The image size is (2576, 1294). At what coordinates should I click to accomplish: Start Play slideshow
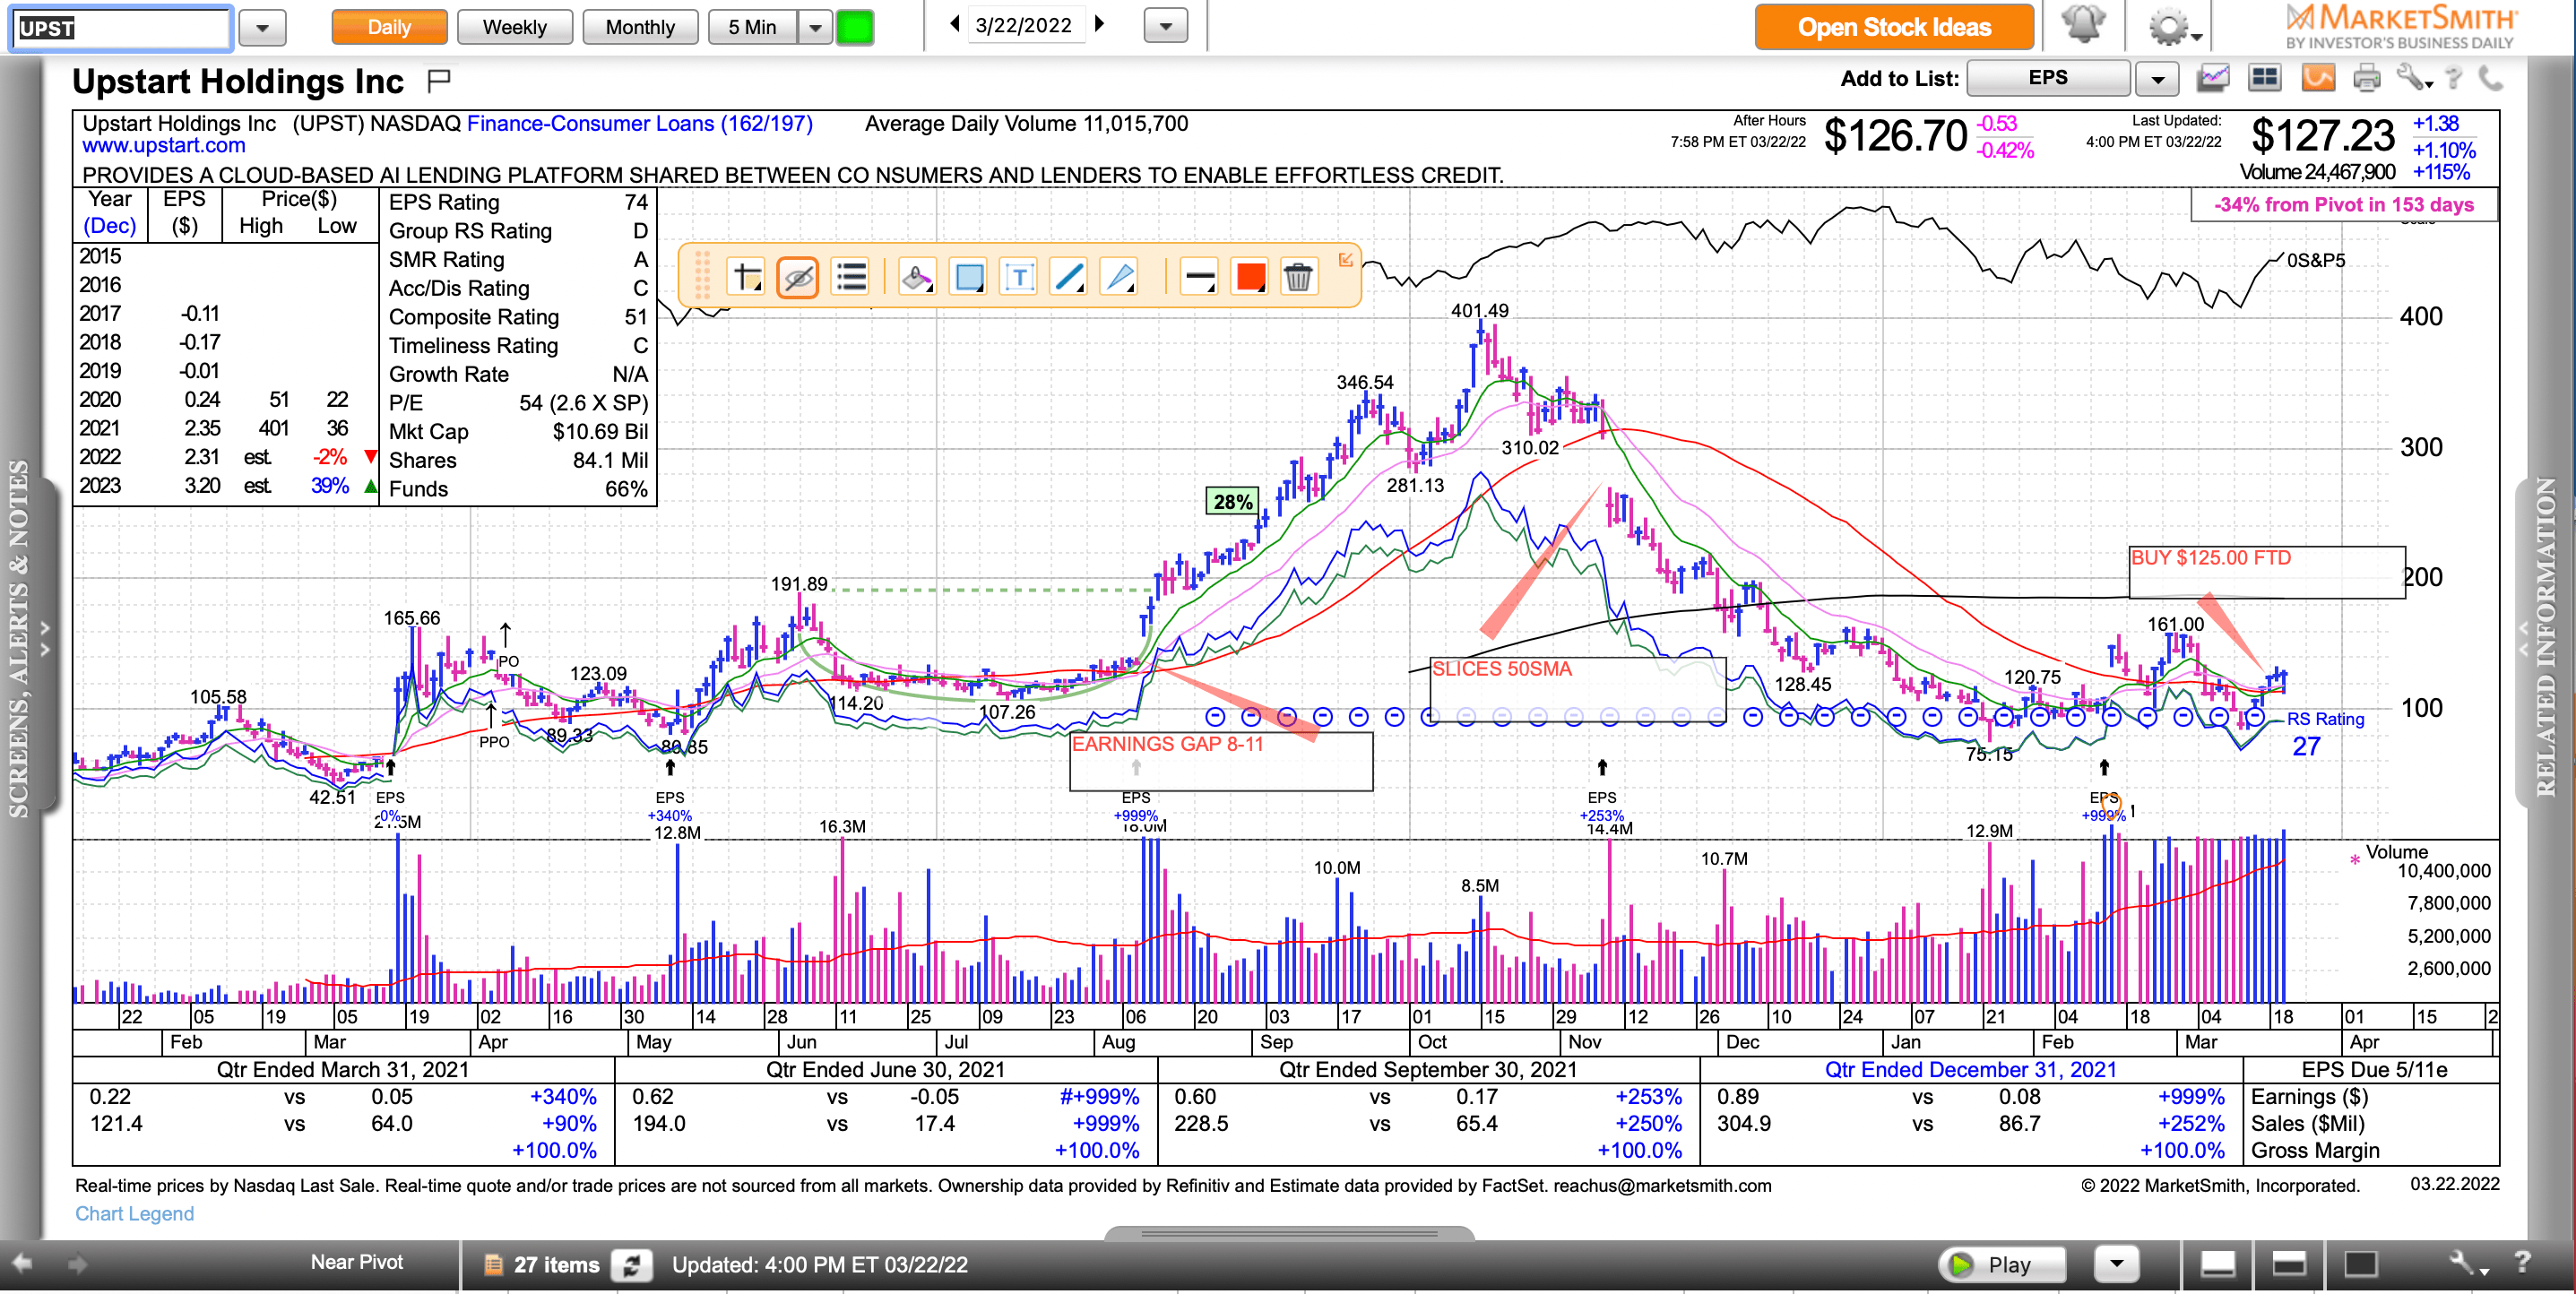2001,1264
